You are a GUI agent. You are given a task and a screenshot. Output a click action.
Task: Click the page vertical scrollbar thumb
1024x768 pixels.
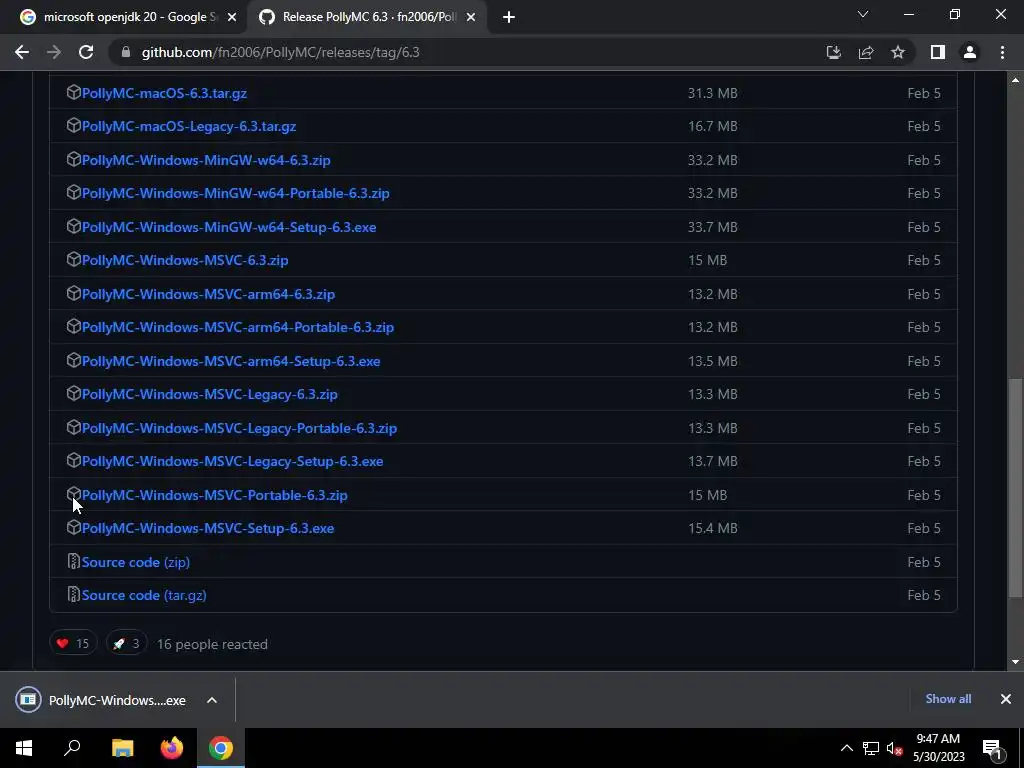pyautogui.click(x=1016, y=487)
